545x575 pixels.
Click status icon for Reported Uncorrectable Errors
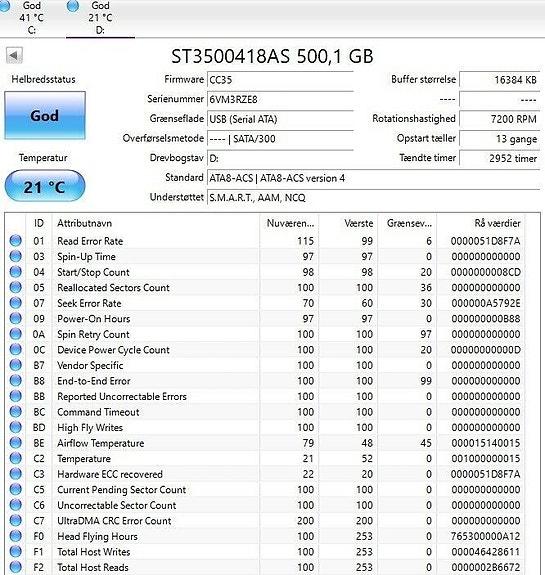point(15,396)
